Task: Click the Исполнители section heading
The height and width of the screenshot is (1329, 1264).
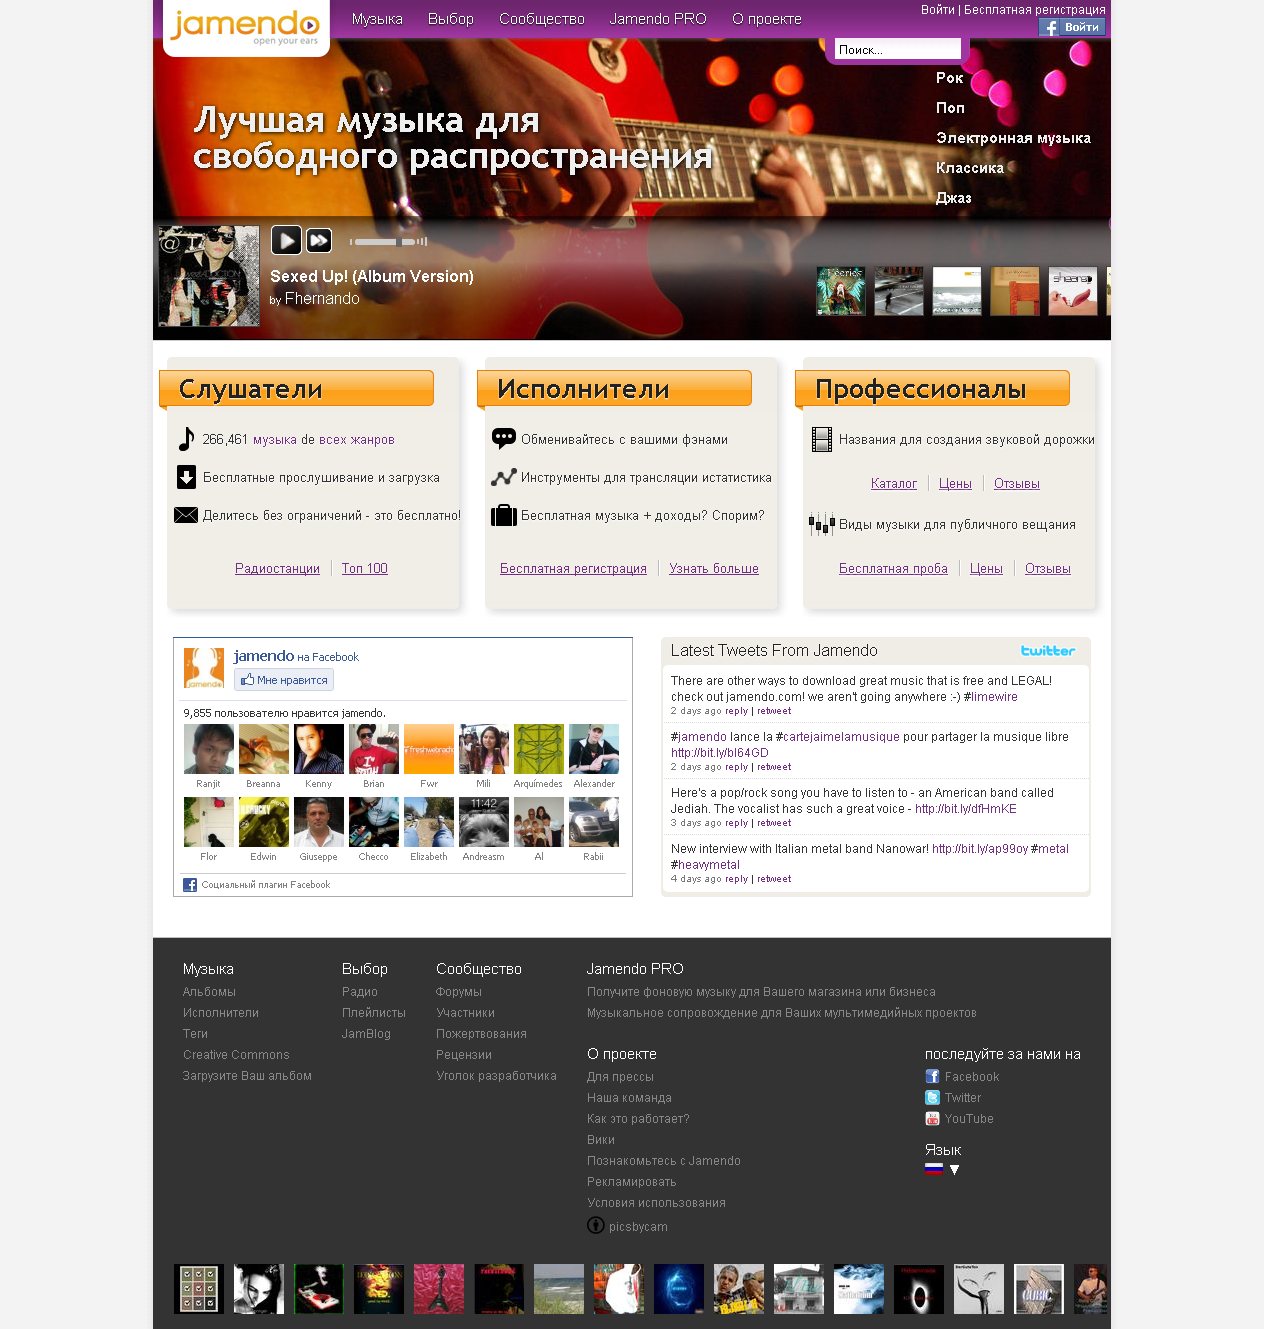Action: (615, 389)
